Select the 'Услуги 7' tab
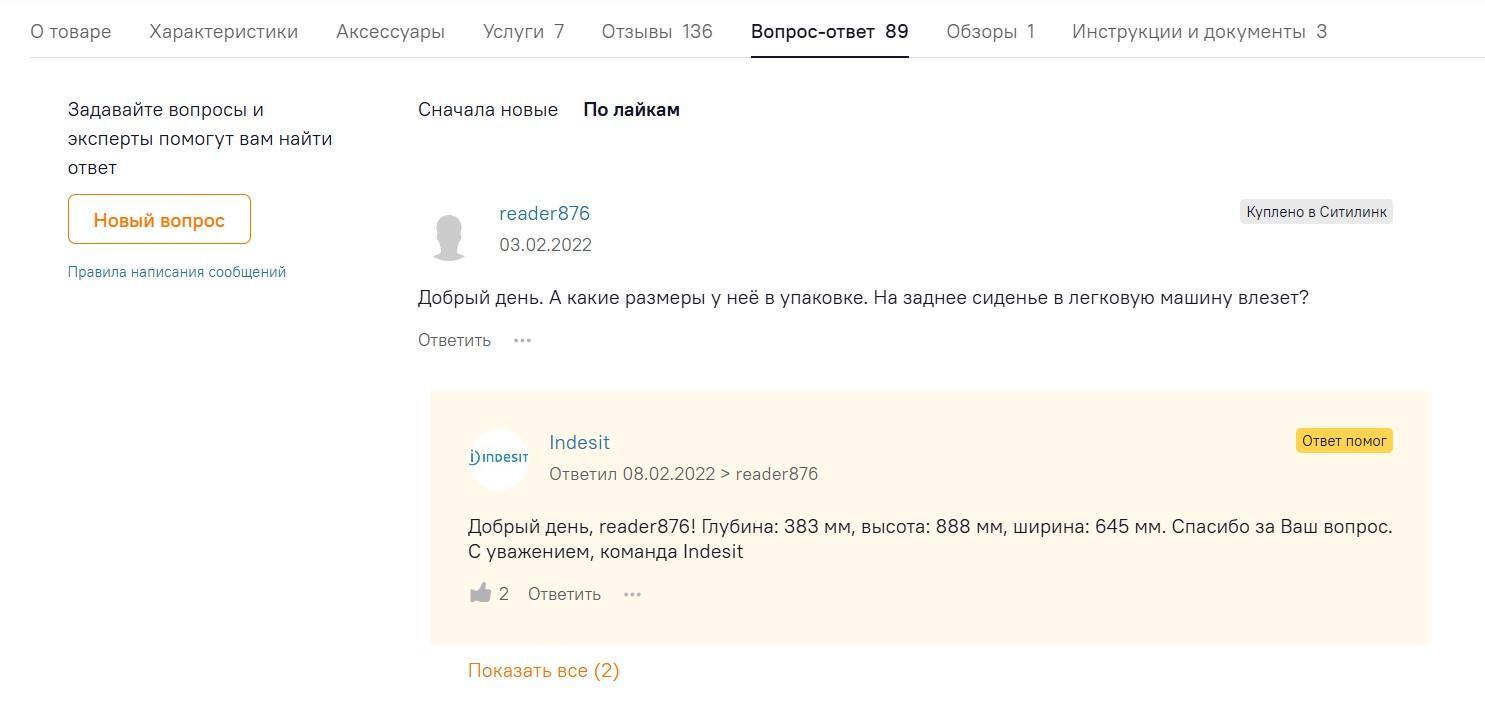This screenshot has height=712, width=1485. 524,32
